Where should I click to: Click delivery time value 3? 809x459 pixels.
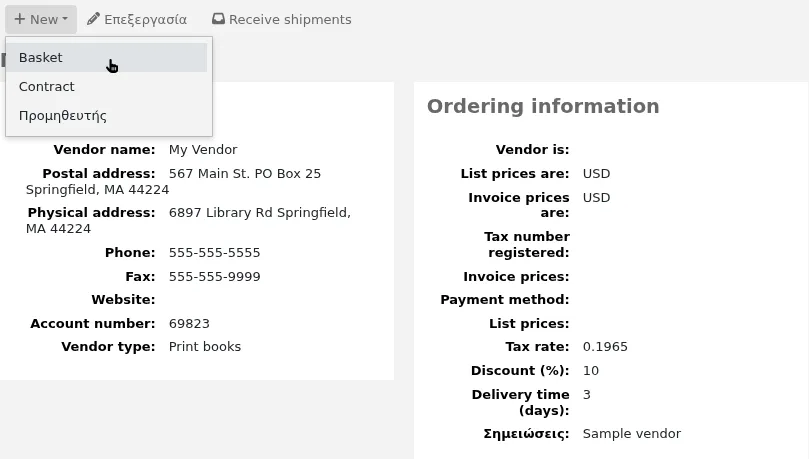[x=587, y=395]
